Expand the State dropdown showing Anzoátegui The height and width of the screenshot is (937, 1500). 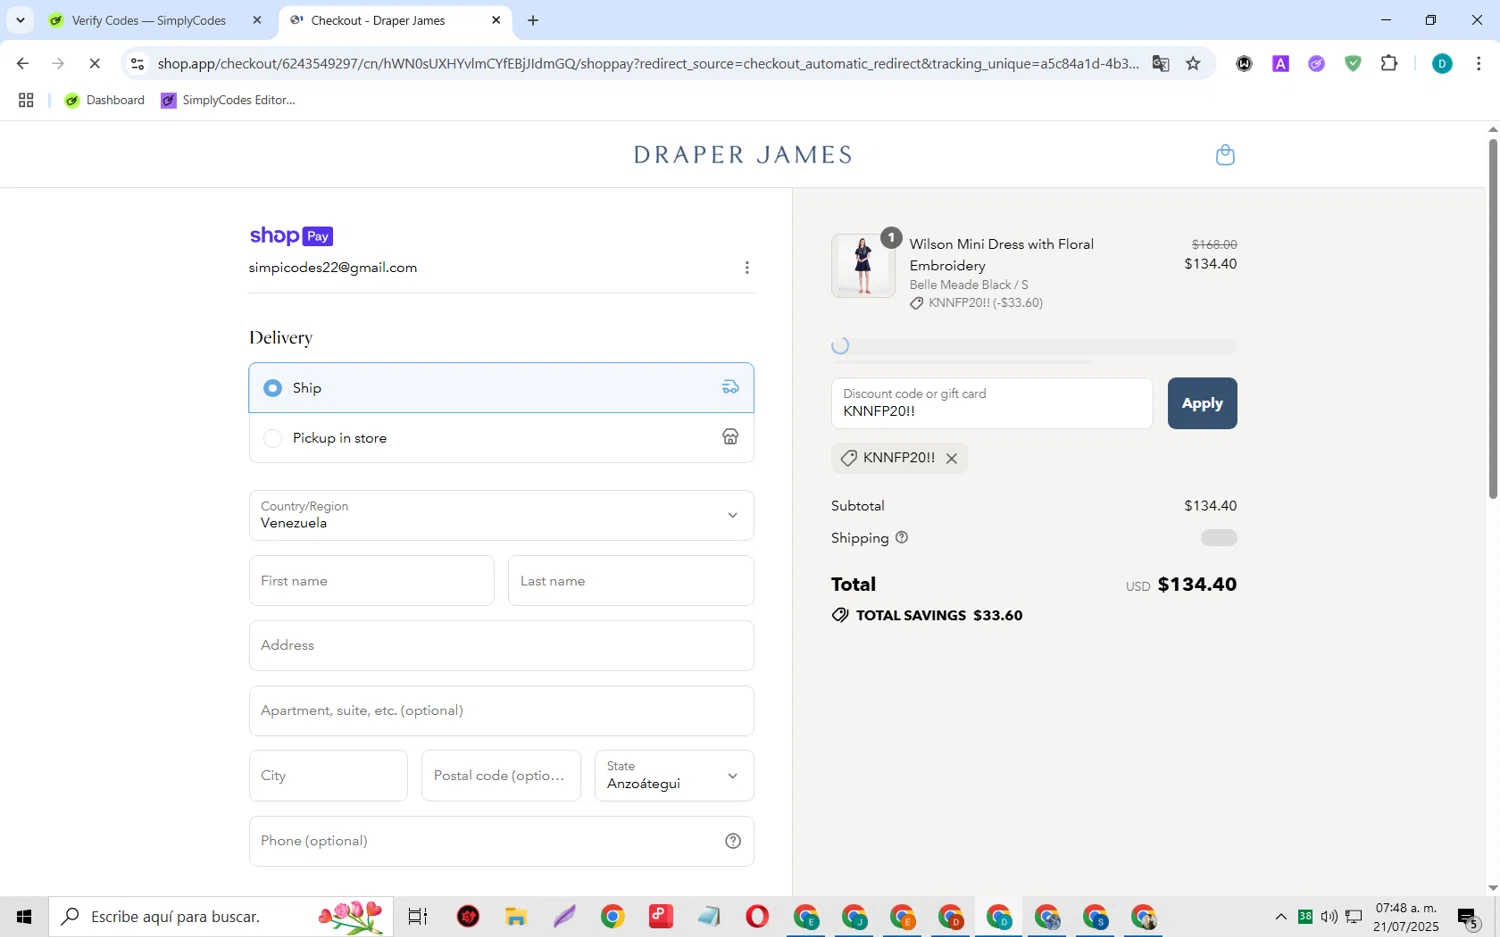pos(674,776)
